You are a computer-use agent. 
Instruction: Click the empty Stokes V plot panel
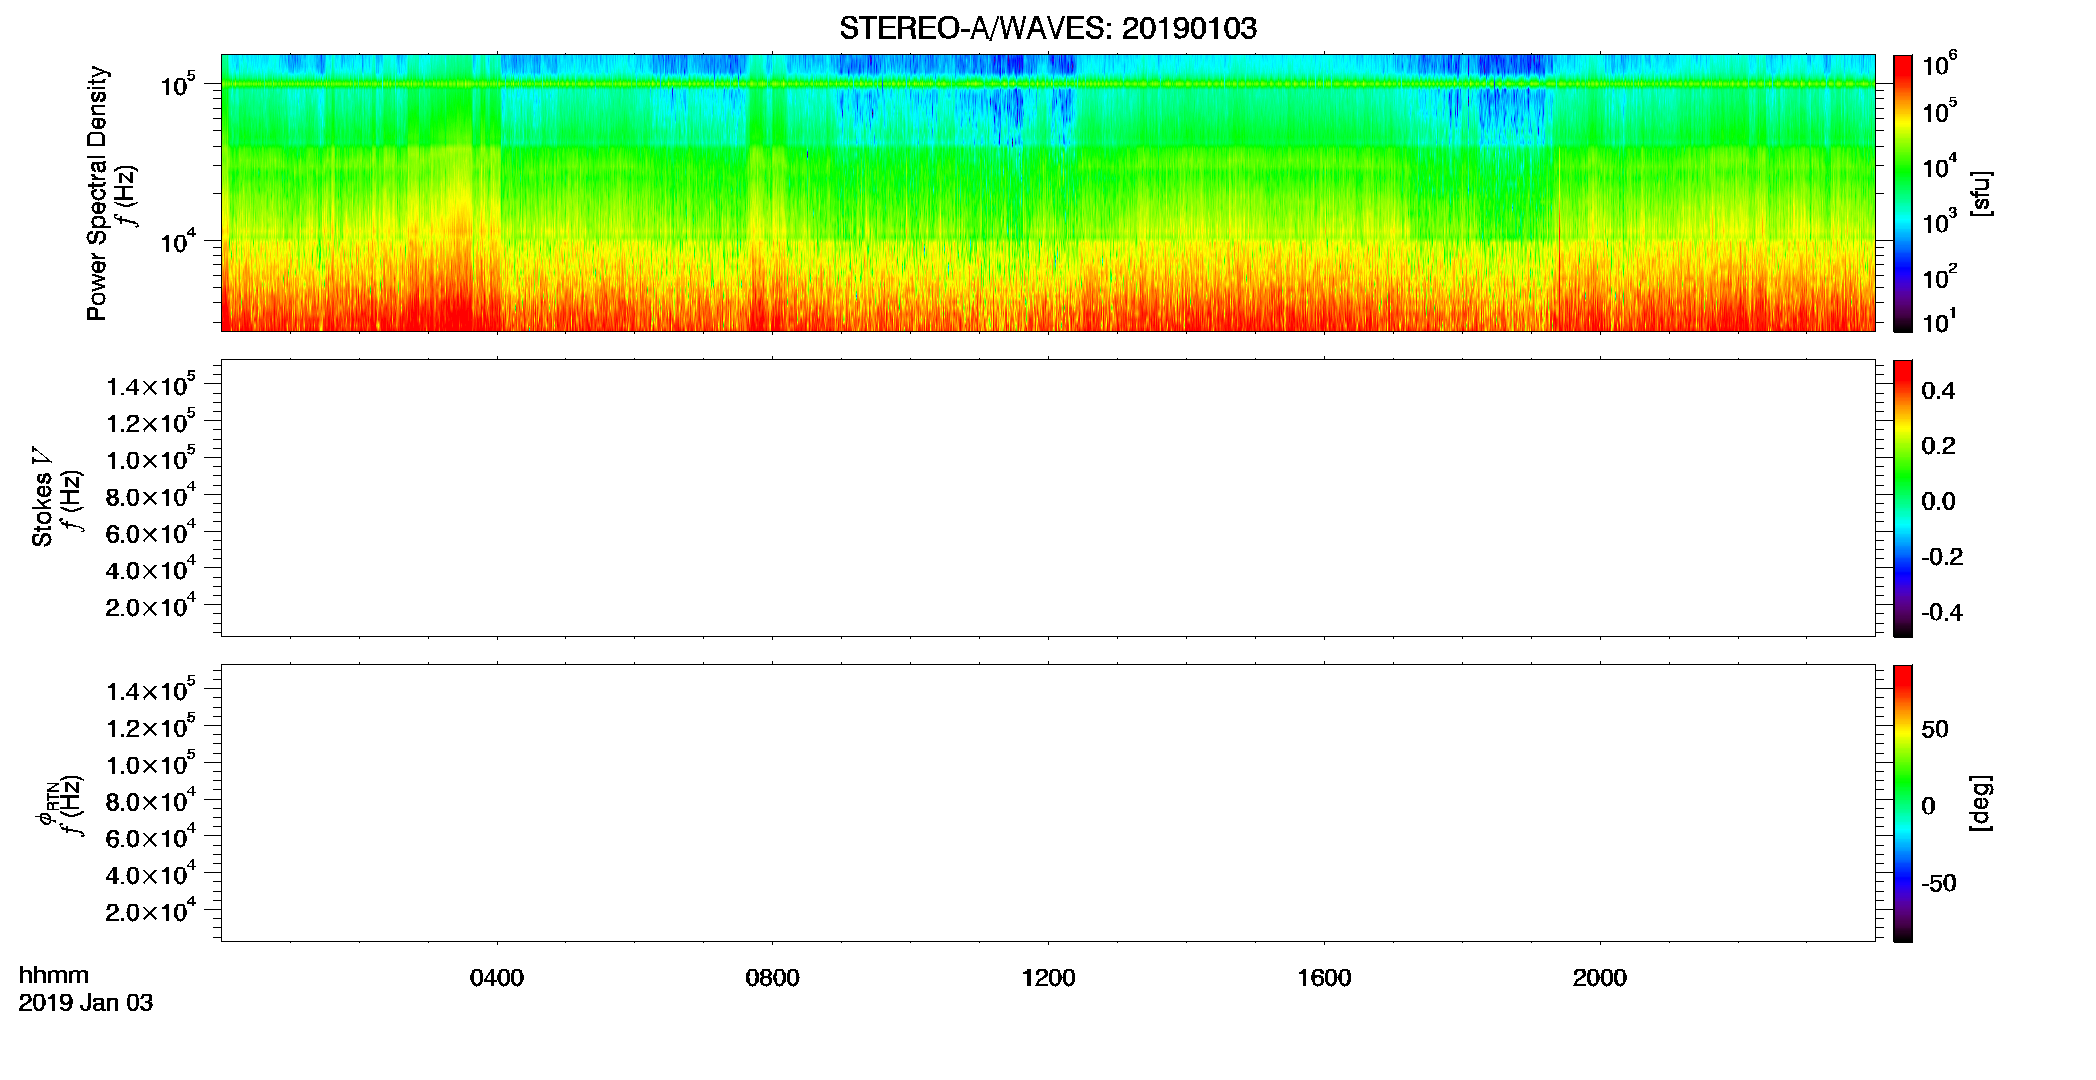(x=1048, y=498)
